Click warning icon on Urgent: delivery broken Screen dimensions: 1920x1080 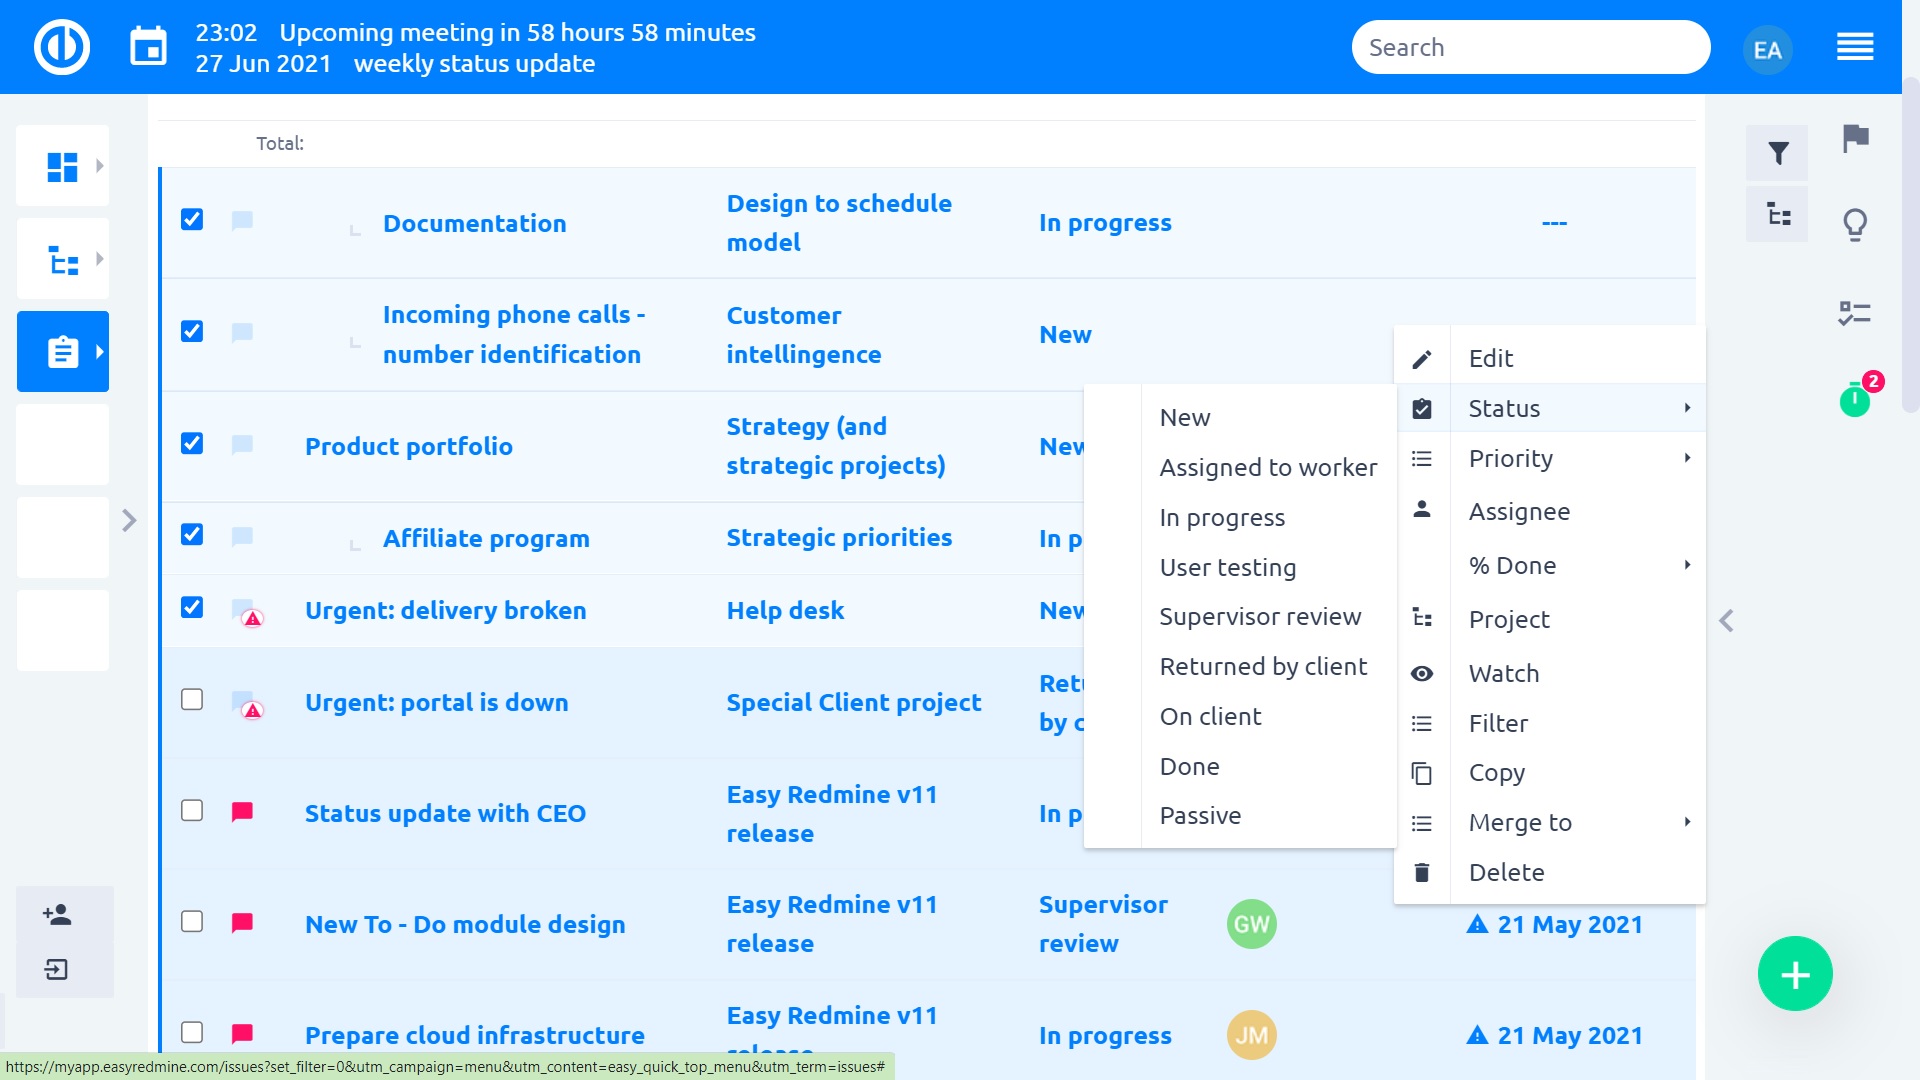point(253,619)
